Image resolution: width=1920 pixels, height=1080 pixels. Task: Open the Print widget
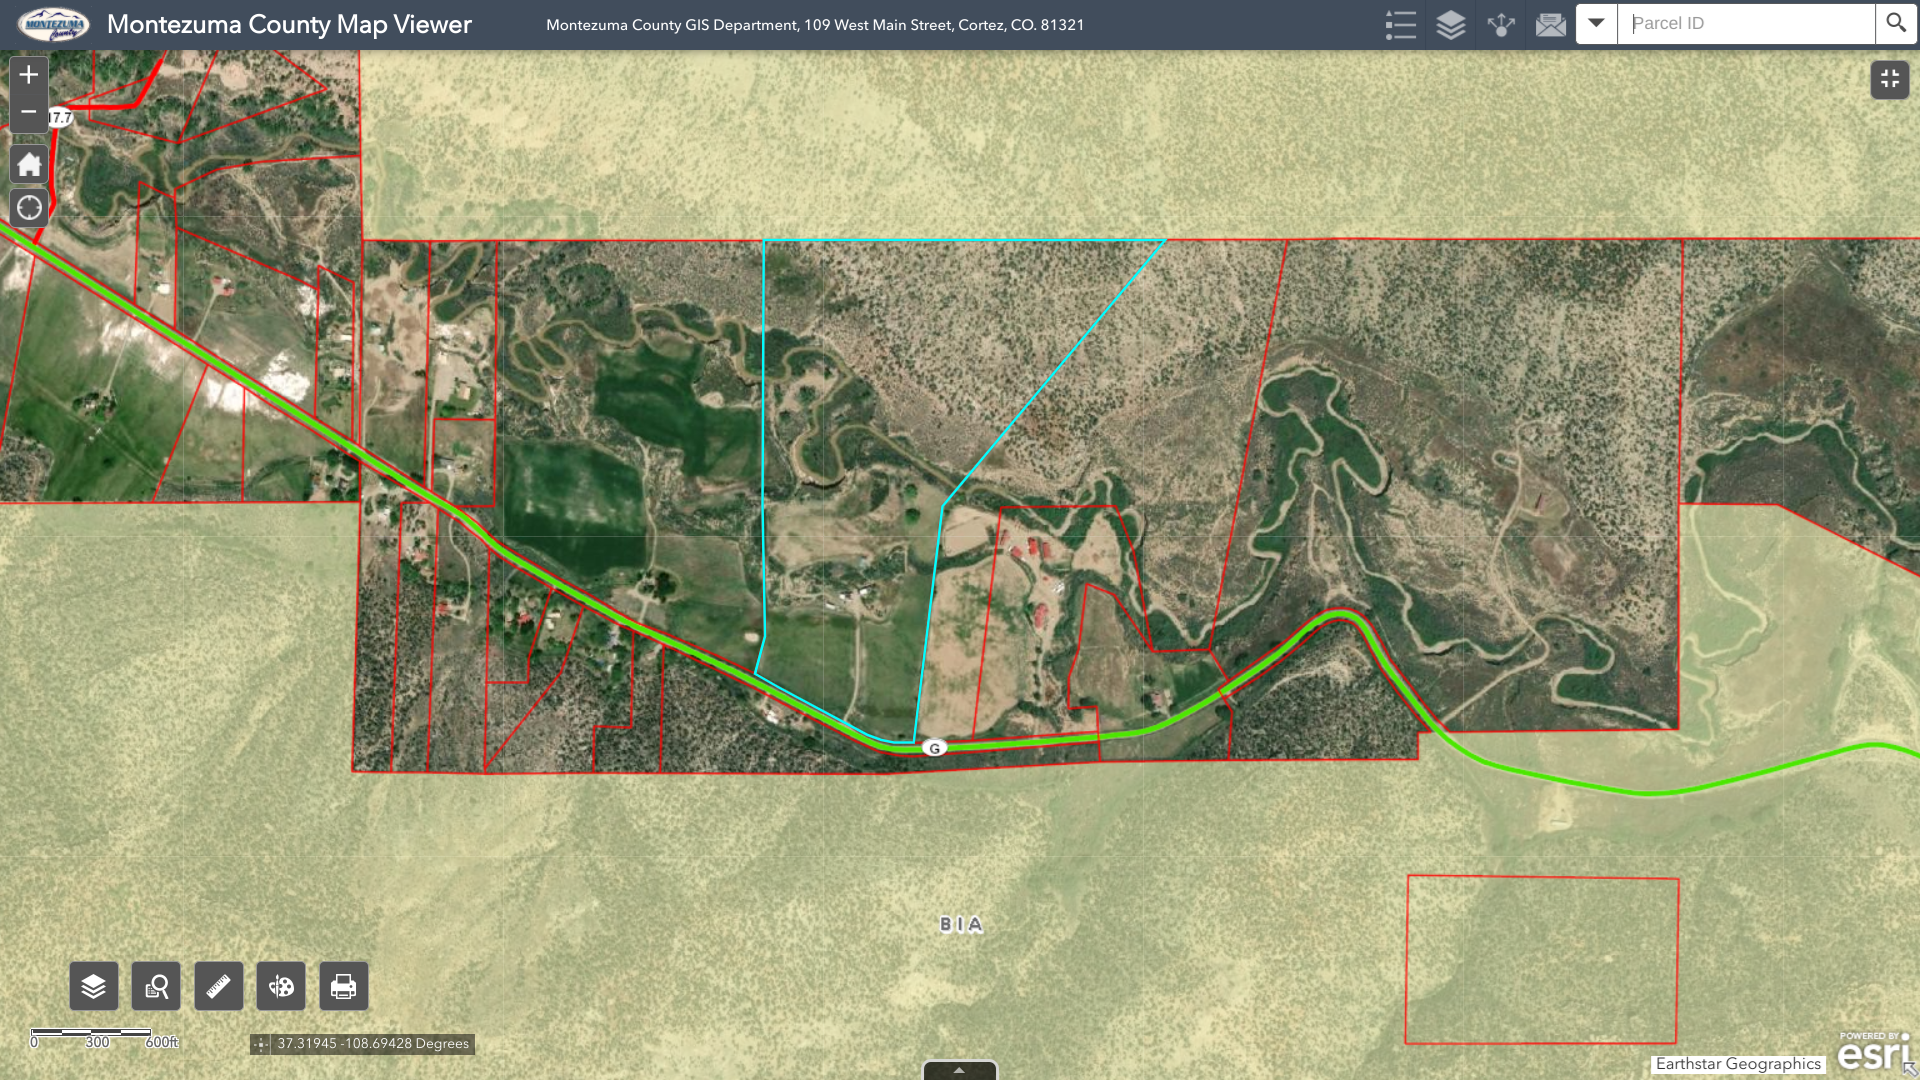(x=343, y=987)
